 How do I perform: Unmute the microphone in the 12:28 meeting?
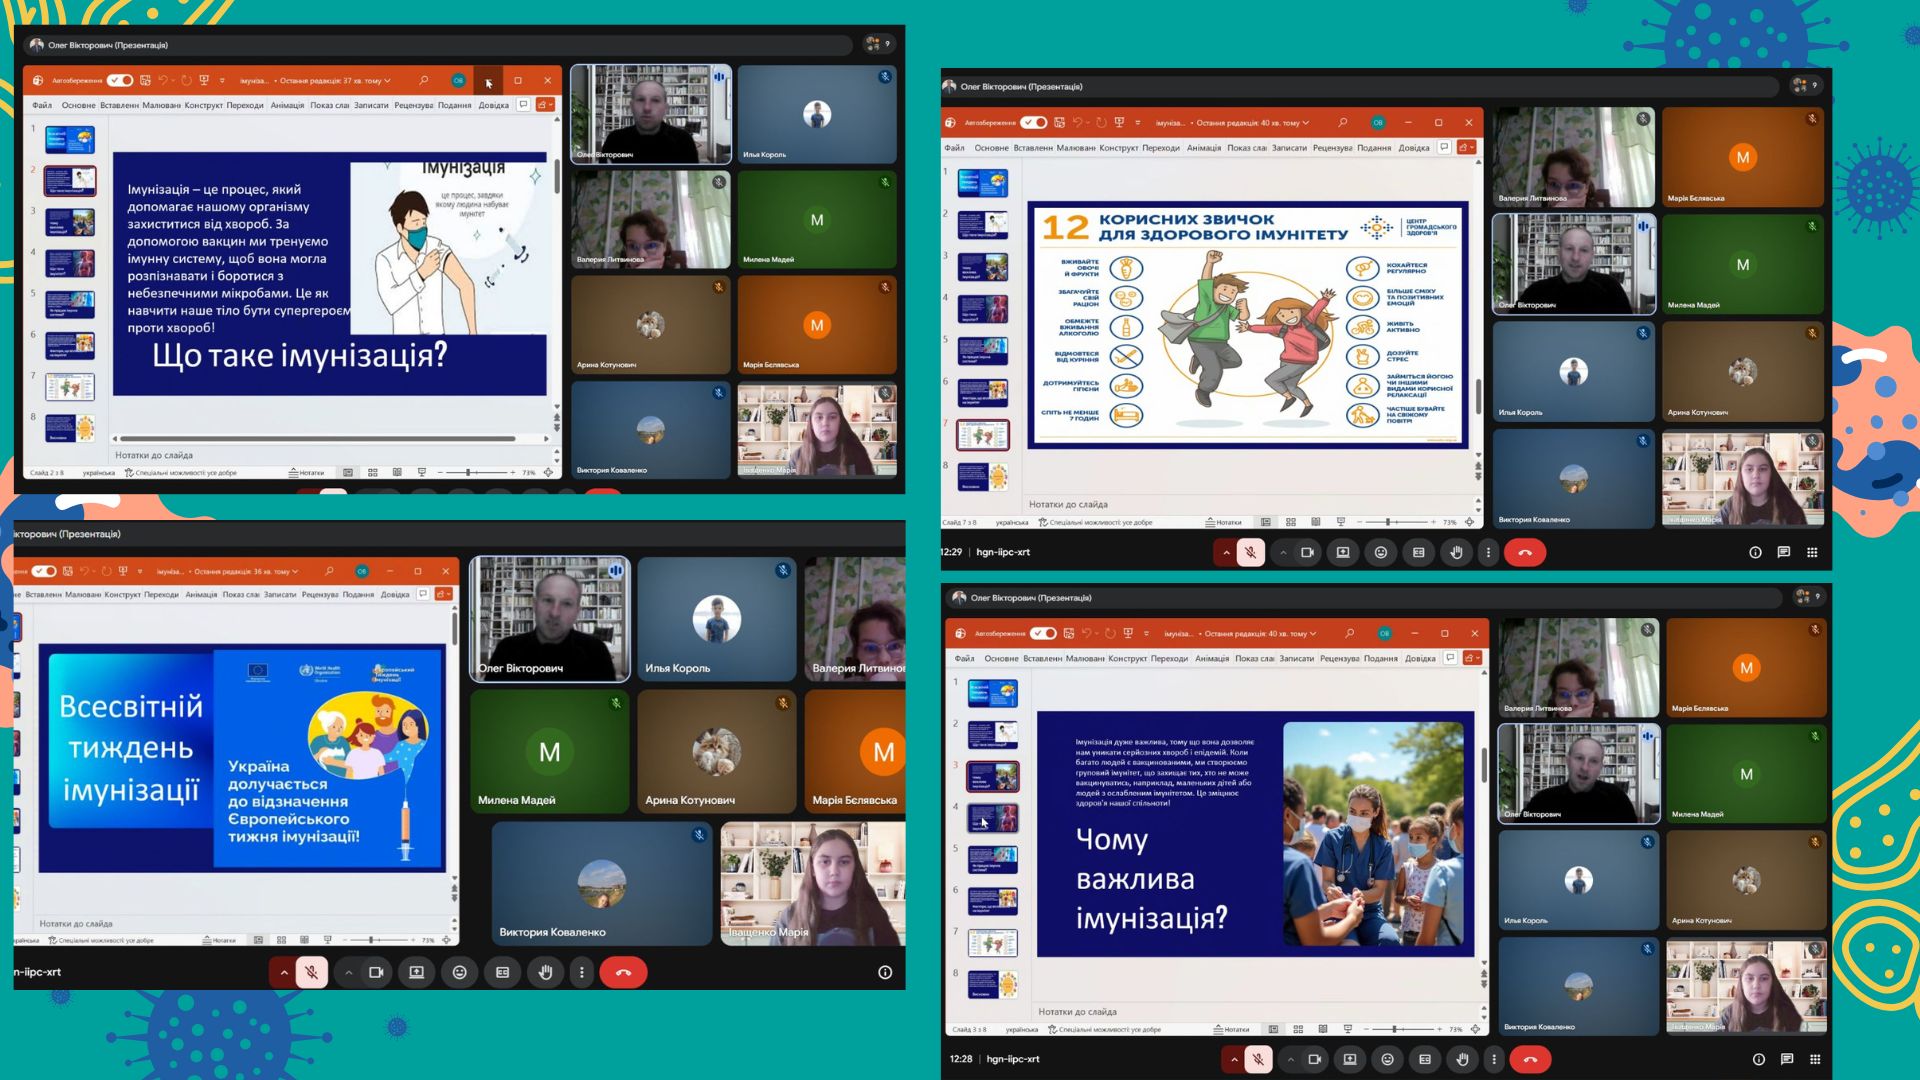pos(1258,1059)
